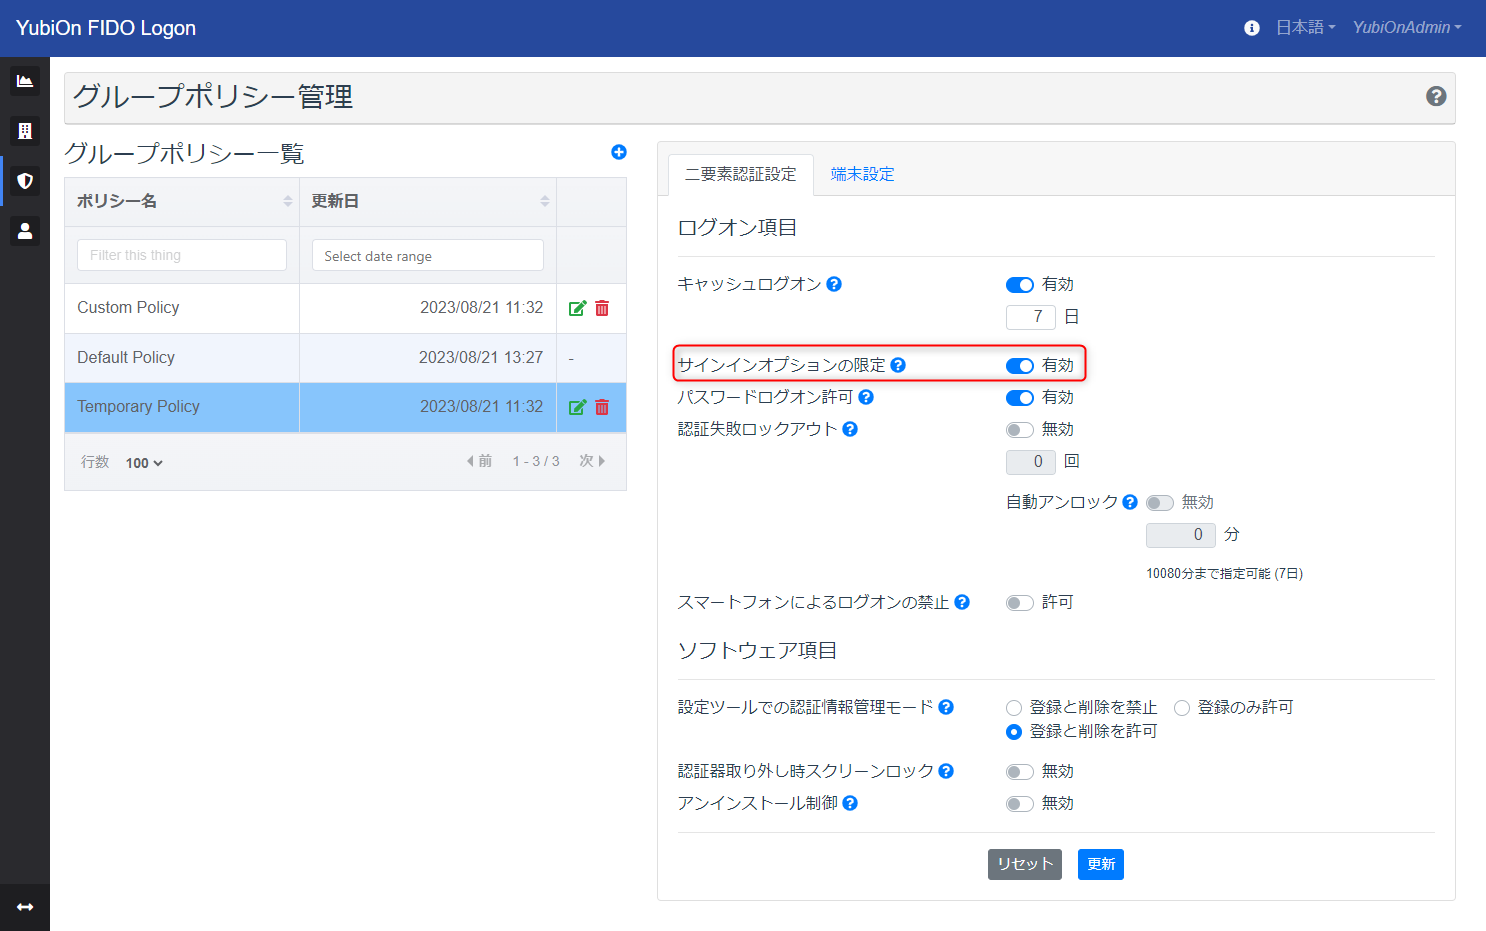Go to 次 next page
Image resolution: width=1486 pixels, height=931 pixels.
click(593, 461)
